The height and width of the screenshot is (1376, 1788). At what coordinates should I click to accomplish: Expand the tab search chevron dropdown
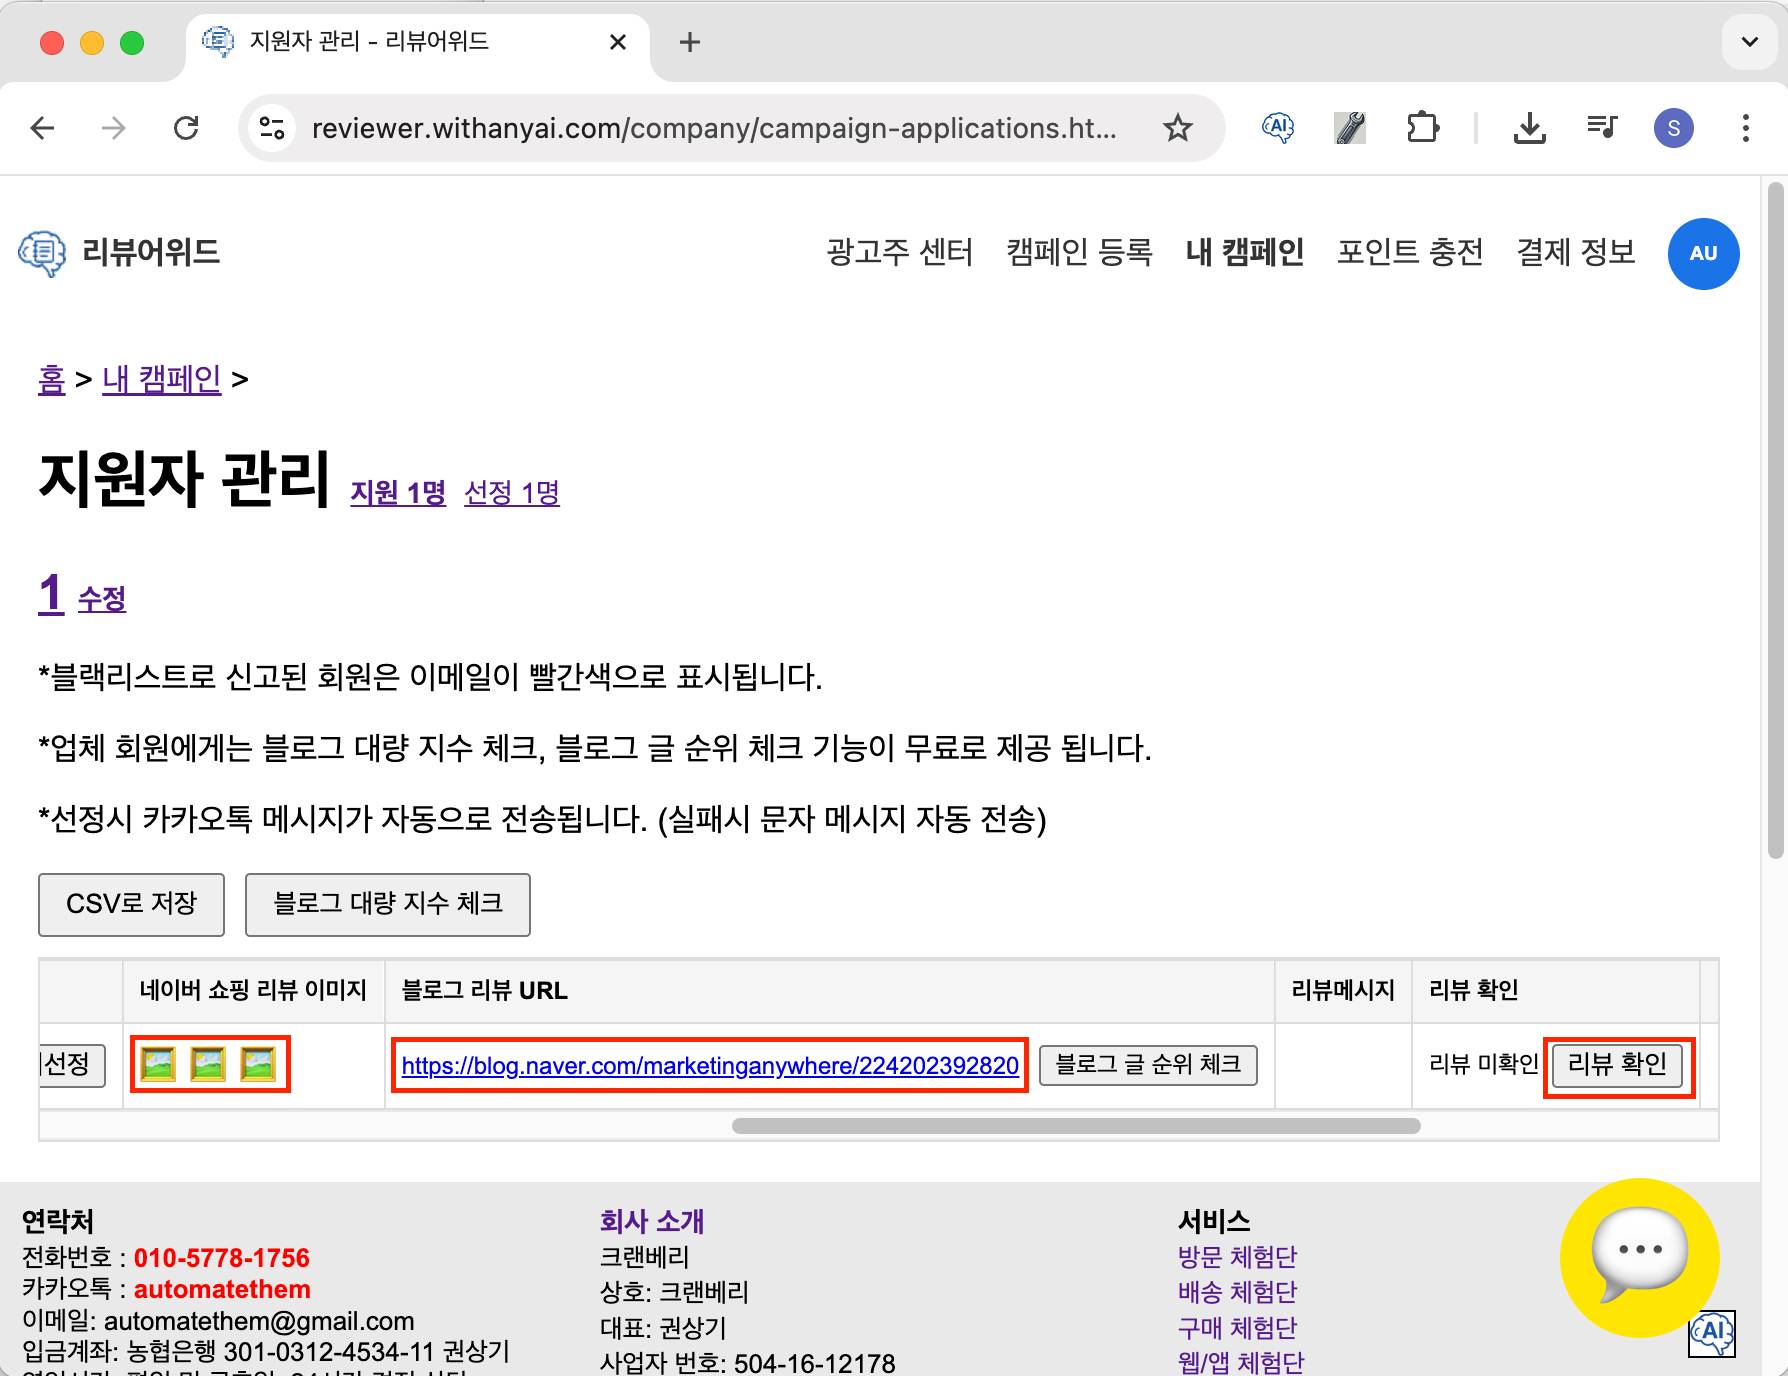1749,42
